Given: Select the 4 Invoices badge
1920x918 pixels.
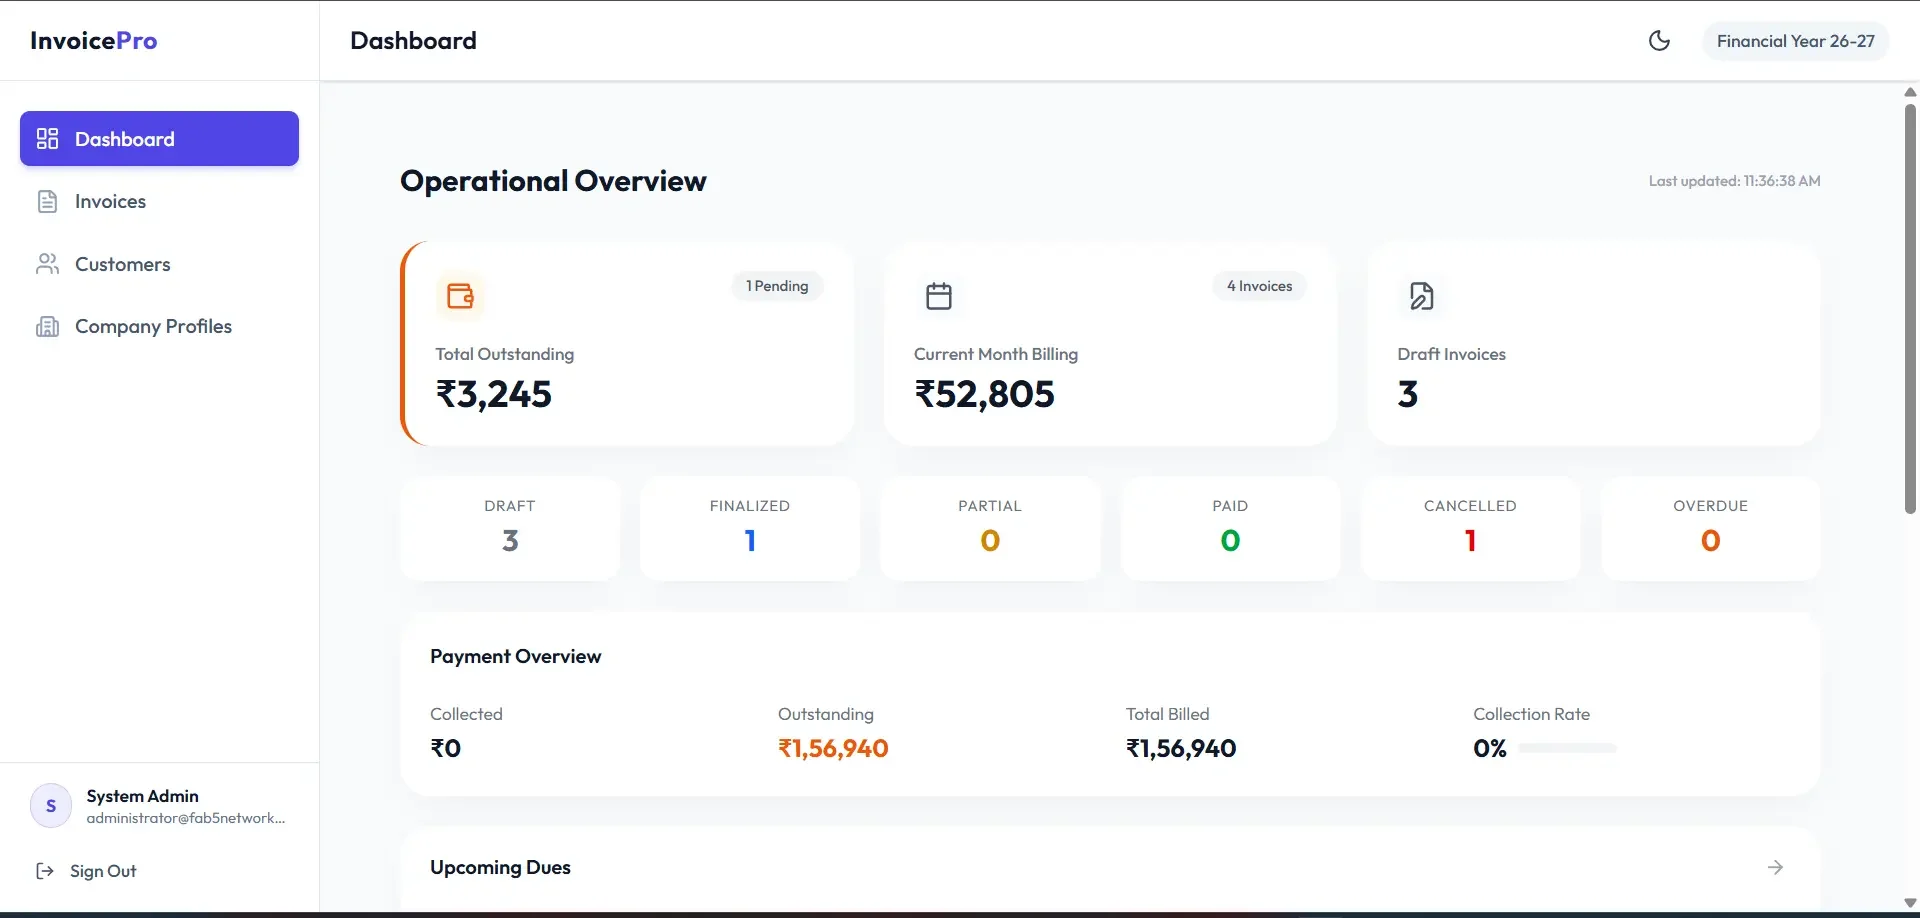Looking at the screenshot, I should tap(1259, 286).
